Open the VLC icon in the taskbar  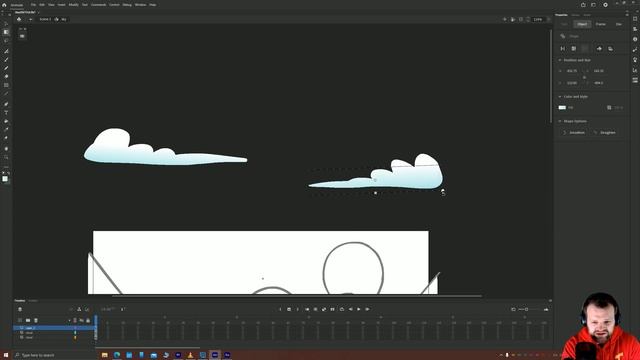pyautogui.click(x=190, y=355)
